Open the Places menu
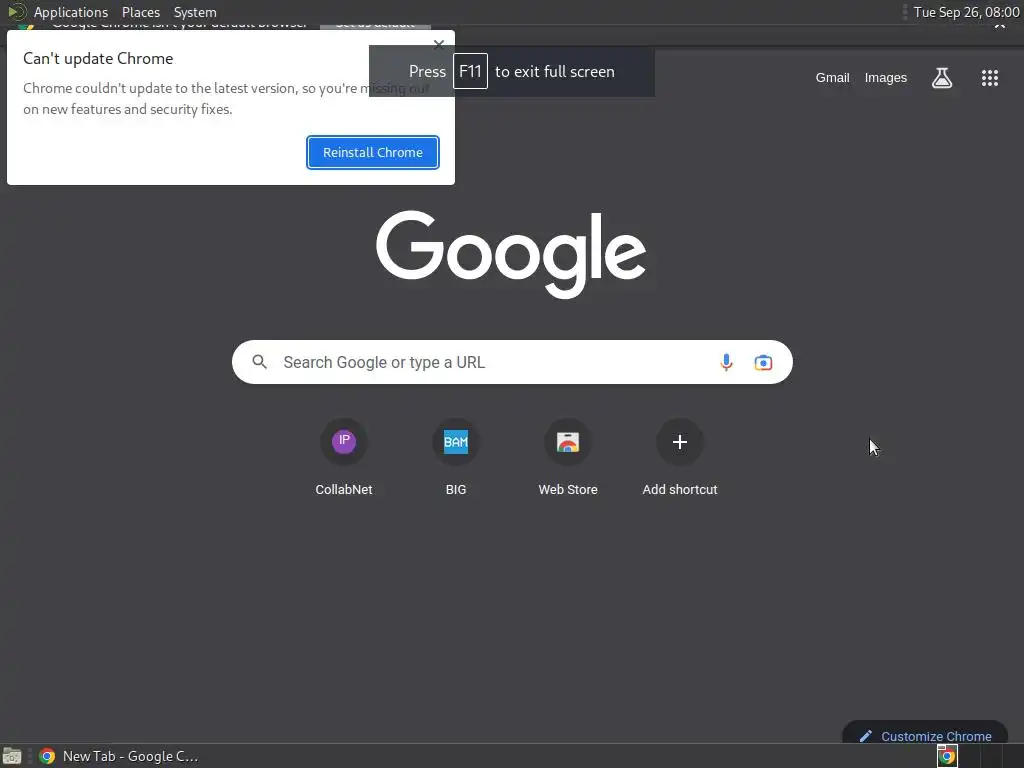This screenshot has width=1024, height=768. 140,12
